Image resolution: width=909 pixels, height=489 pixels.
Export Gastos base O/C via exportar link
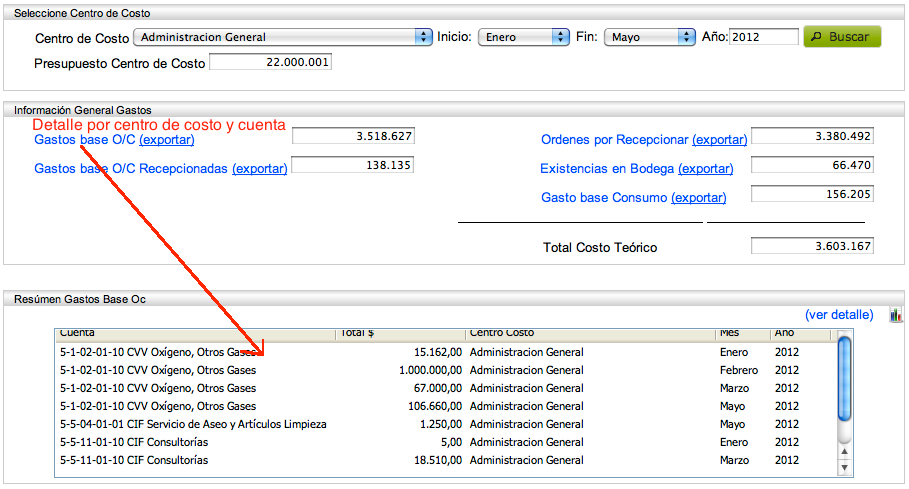point(166,140)
